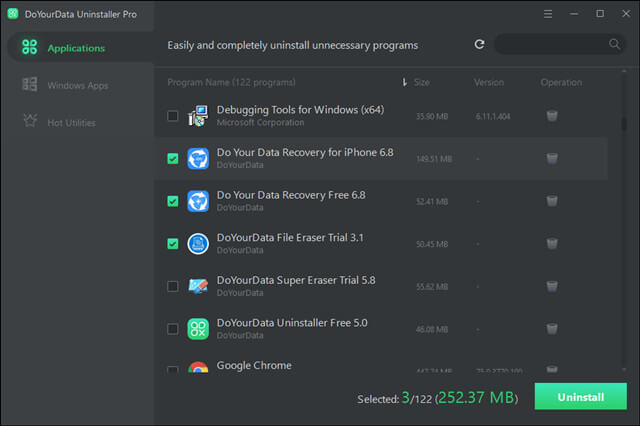Check the Debugging Tools for Windows checkbox
Image resolution: width=640 pixels, height=426 pixels.
point(173,116)
